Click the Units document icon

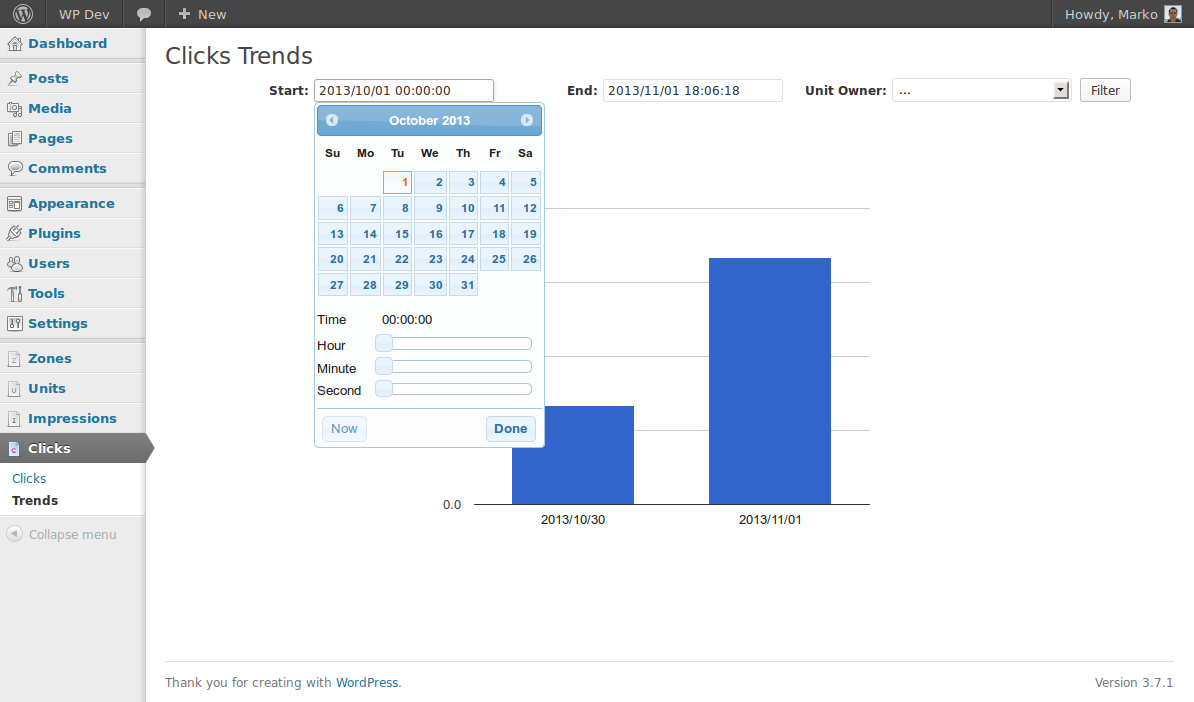click(x=14, y=388)
